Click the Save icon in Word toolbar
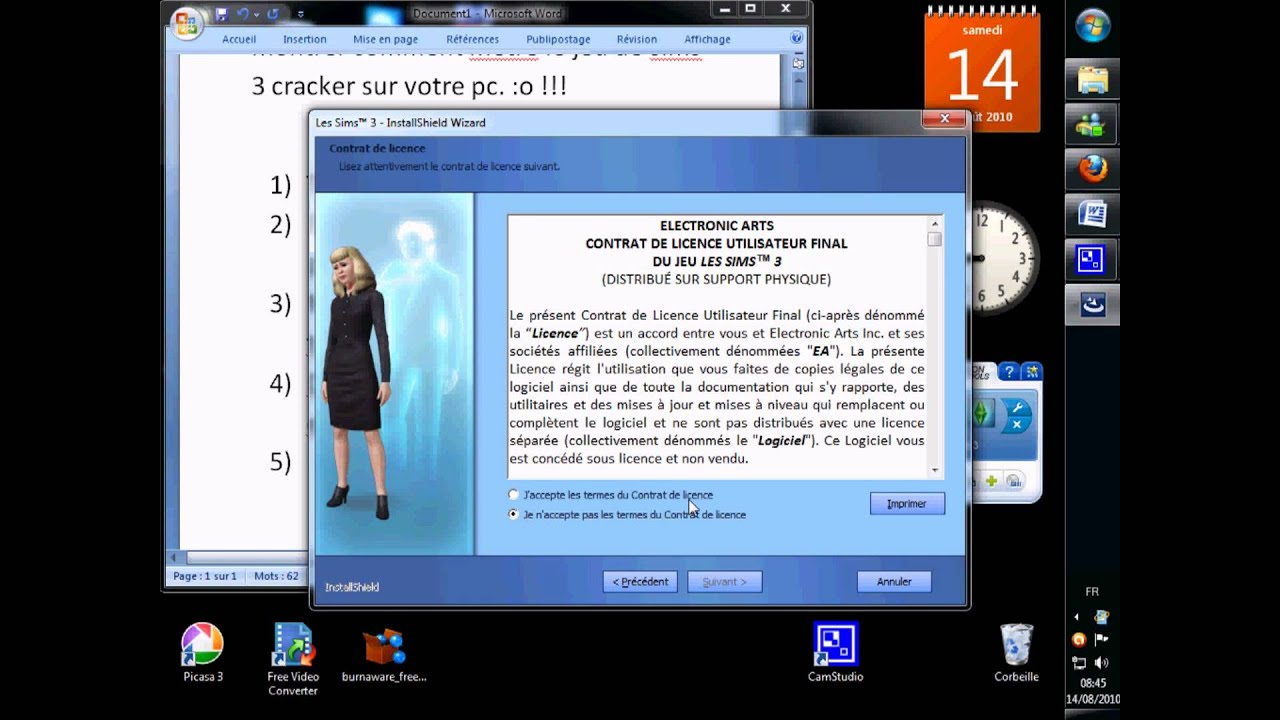This screenshot has height=720, width=1280. pyautogui.click(x=221, y=14)
